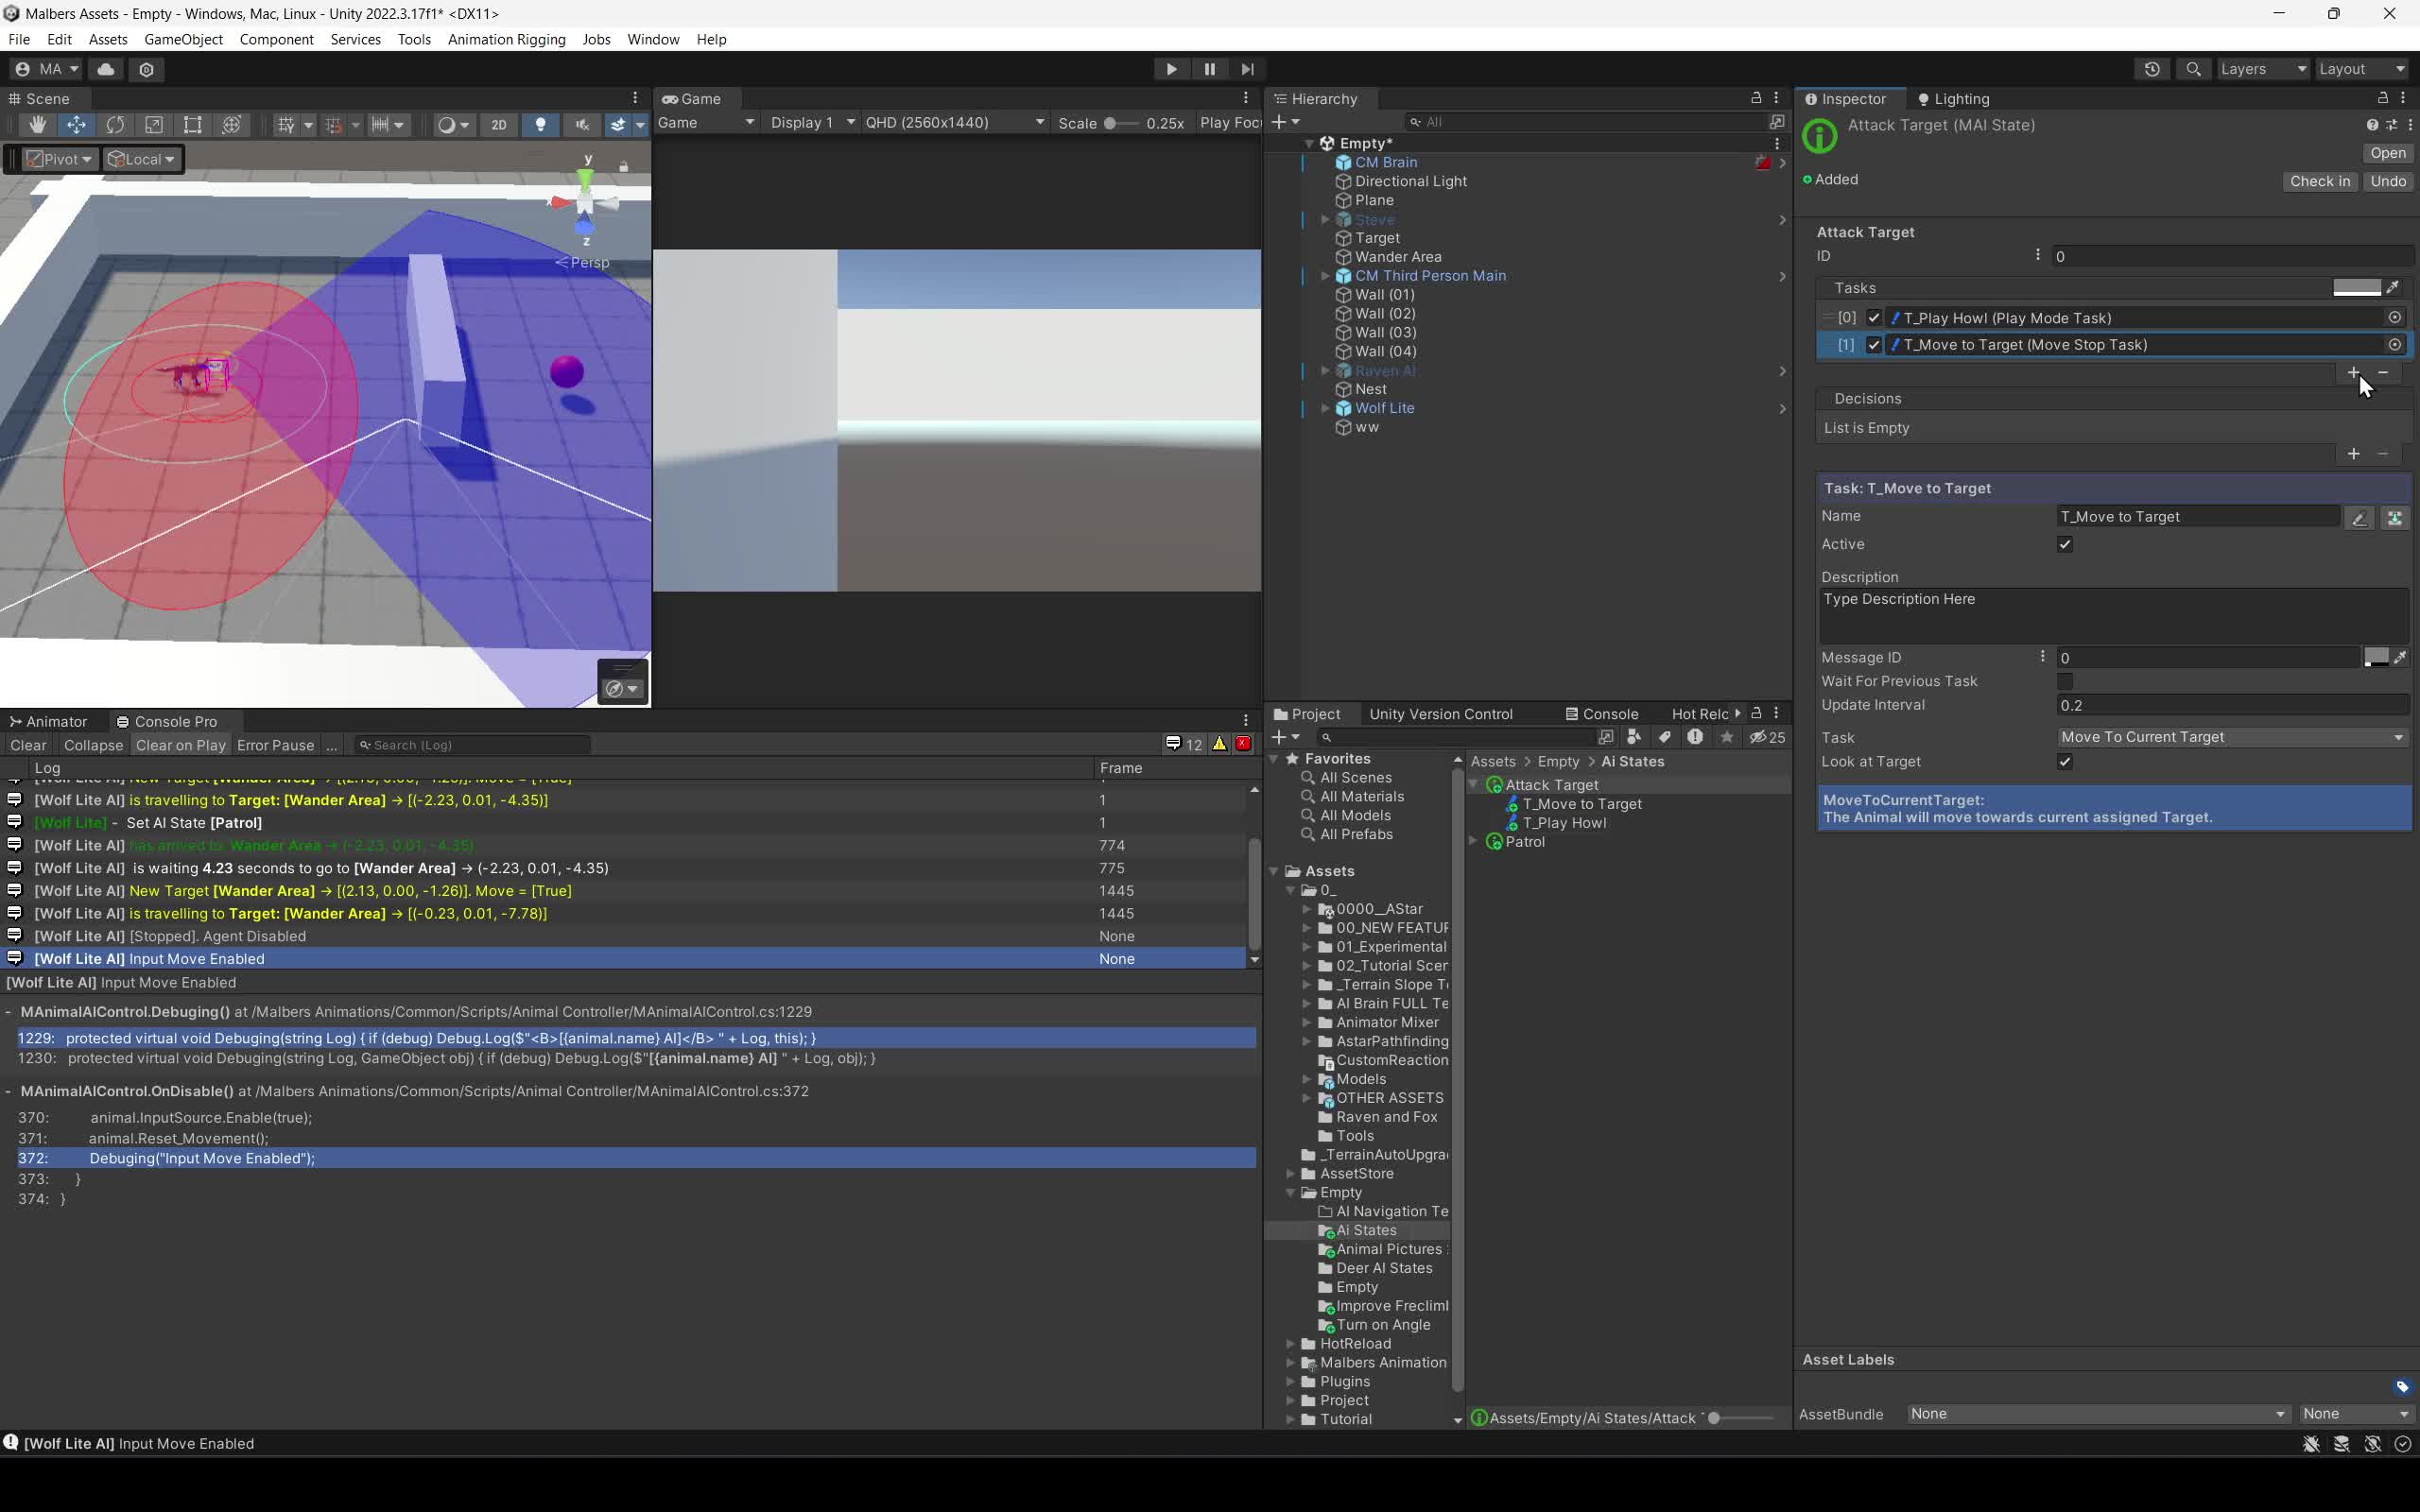This screenshot has width=2420, height=1512.
Task: Select the Rect transform tool
Action: pyautogui.click(x=192, y=125)
